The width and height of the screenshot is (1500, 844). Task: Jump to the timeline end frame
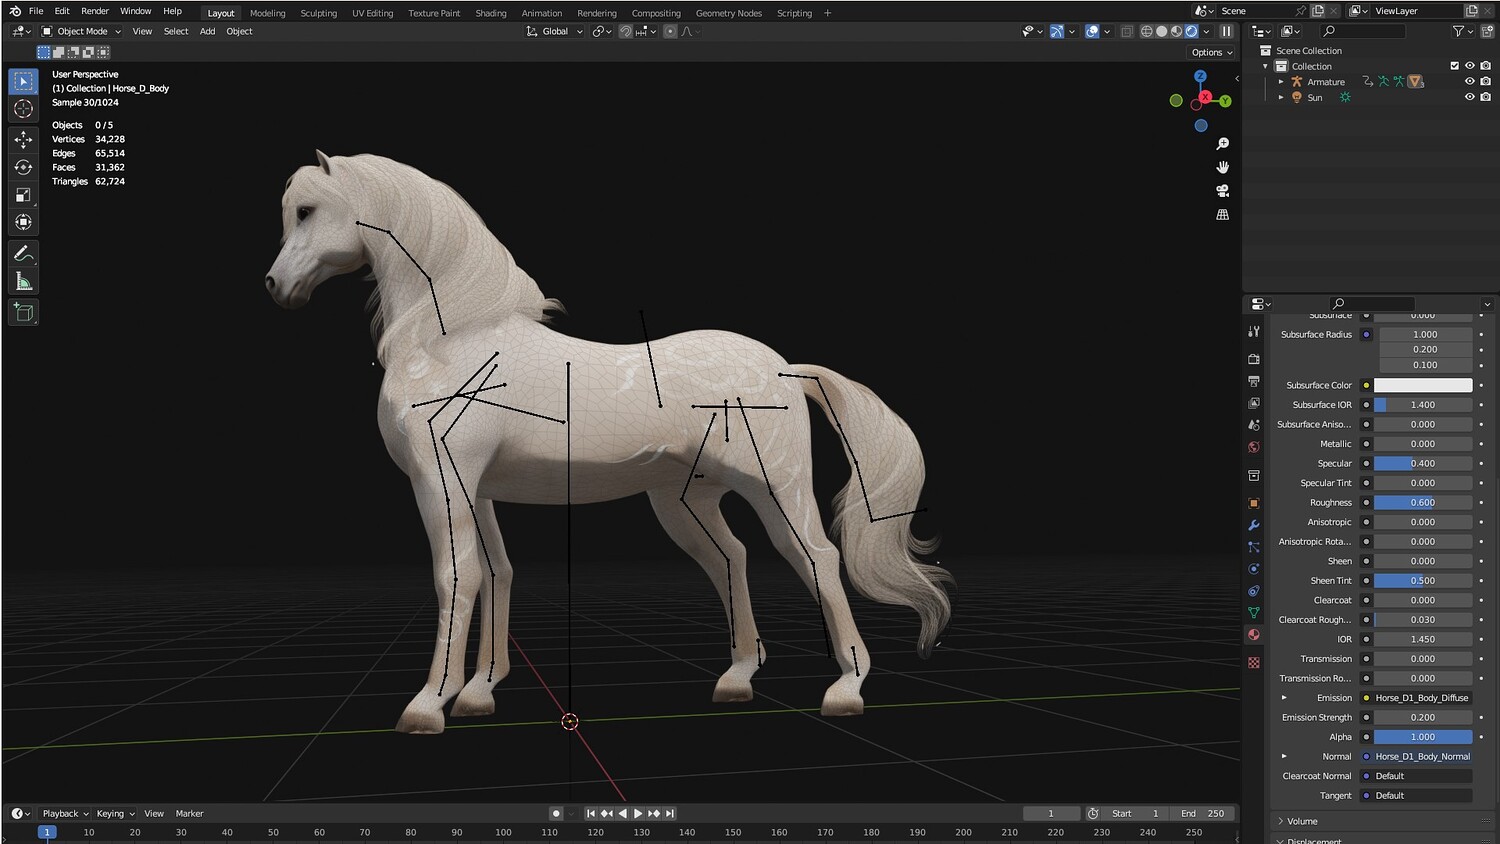pyautogui.click(x=670, y=814)
